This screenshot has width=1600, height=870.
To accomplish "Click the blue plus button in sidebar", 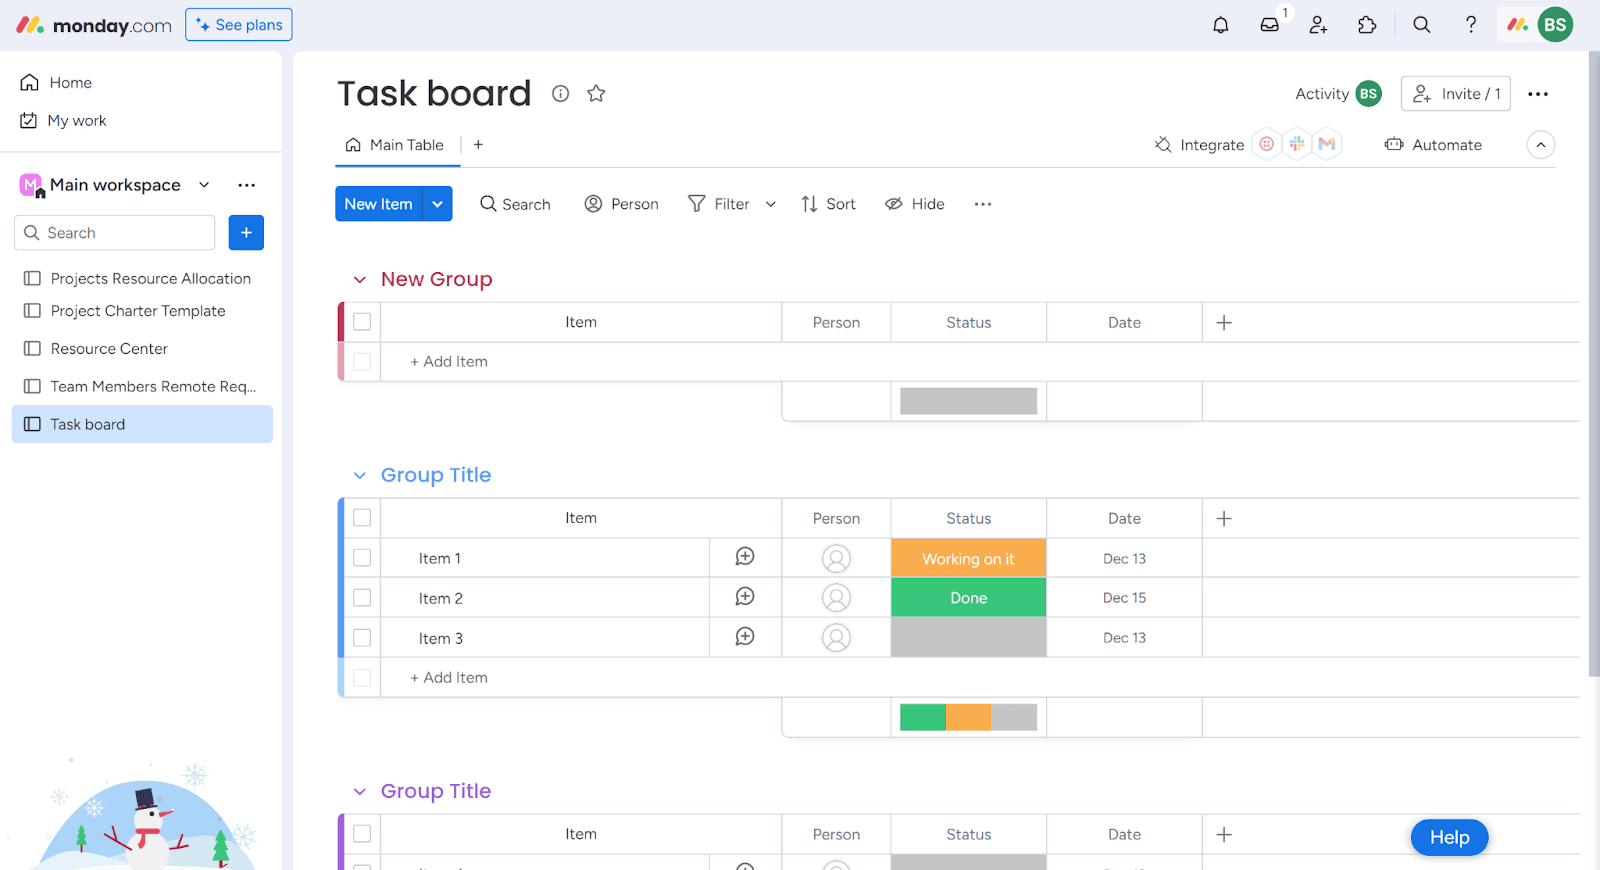I will point(246,233).
